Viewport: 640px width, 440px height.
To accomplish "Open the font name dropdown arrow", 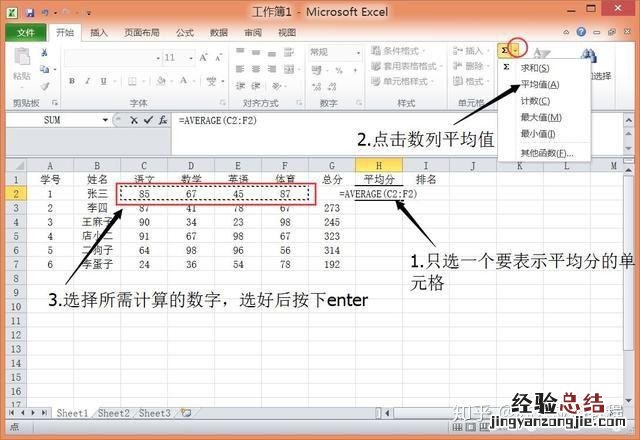I will [158, 58].
